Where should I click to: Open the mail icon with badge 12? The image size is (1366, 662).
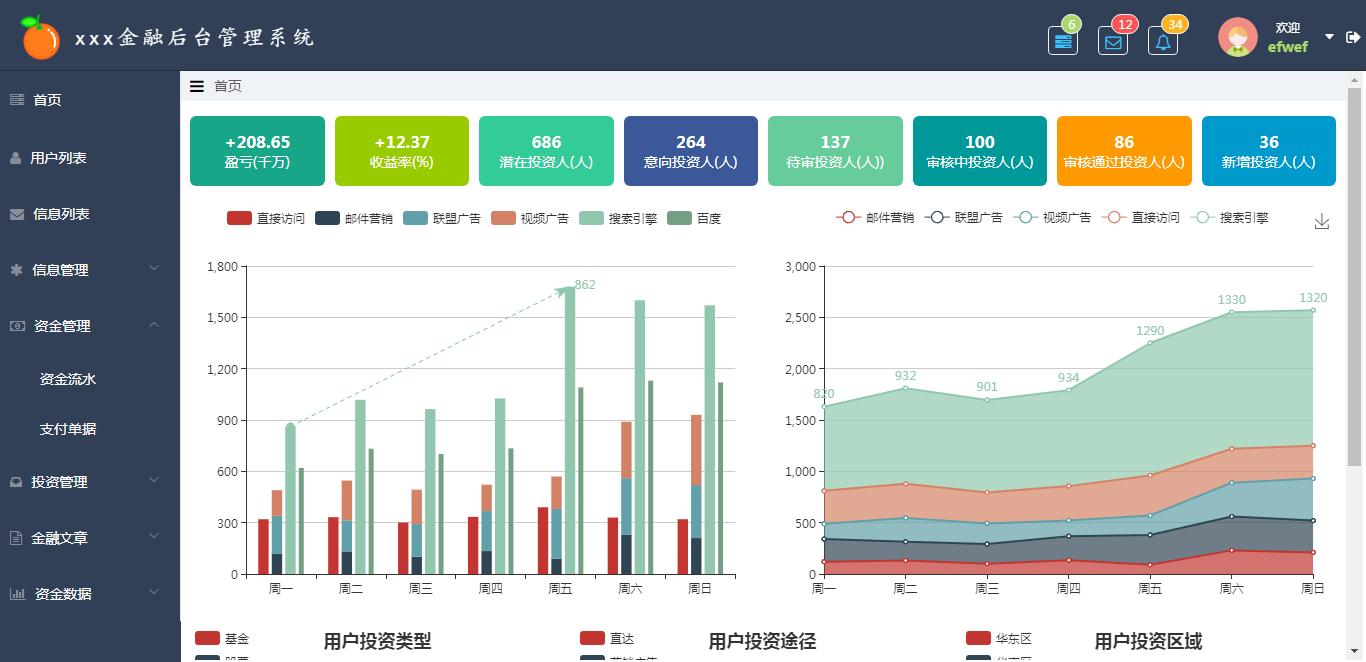[x=1113, y=41]
